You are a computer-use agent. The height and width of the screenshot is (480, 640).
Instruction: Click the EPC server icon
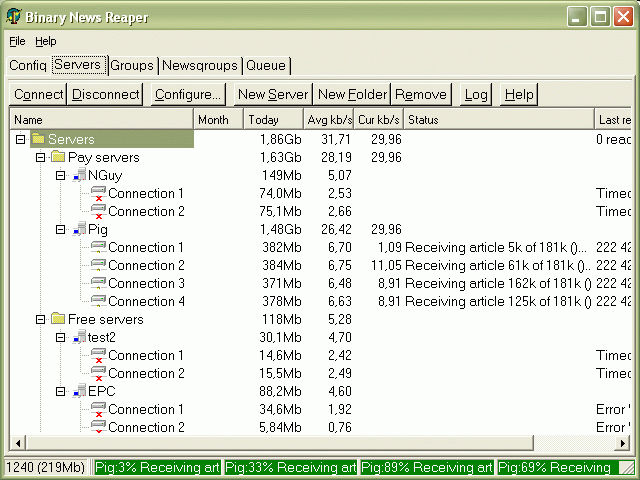79,391
